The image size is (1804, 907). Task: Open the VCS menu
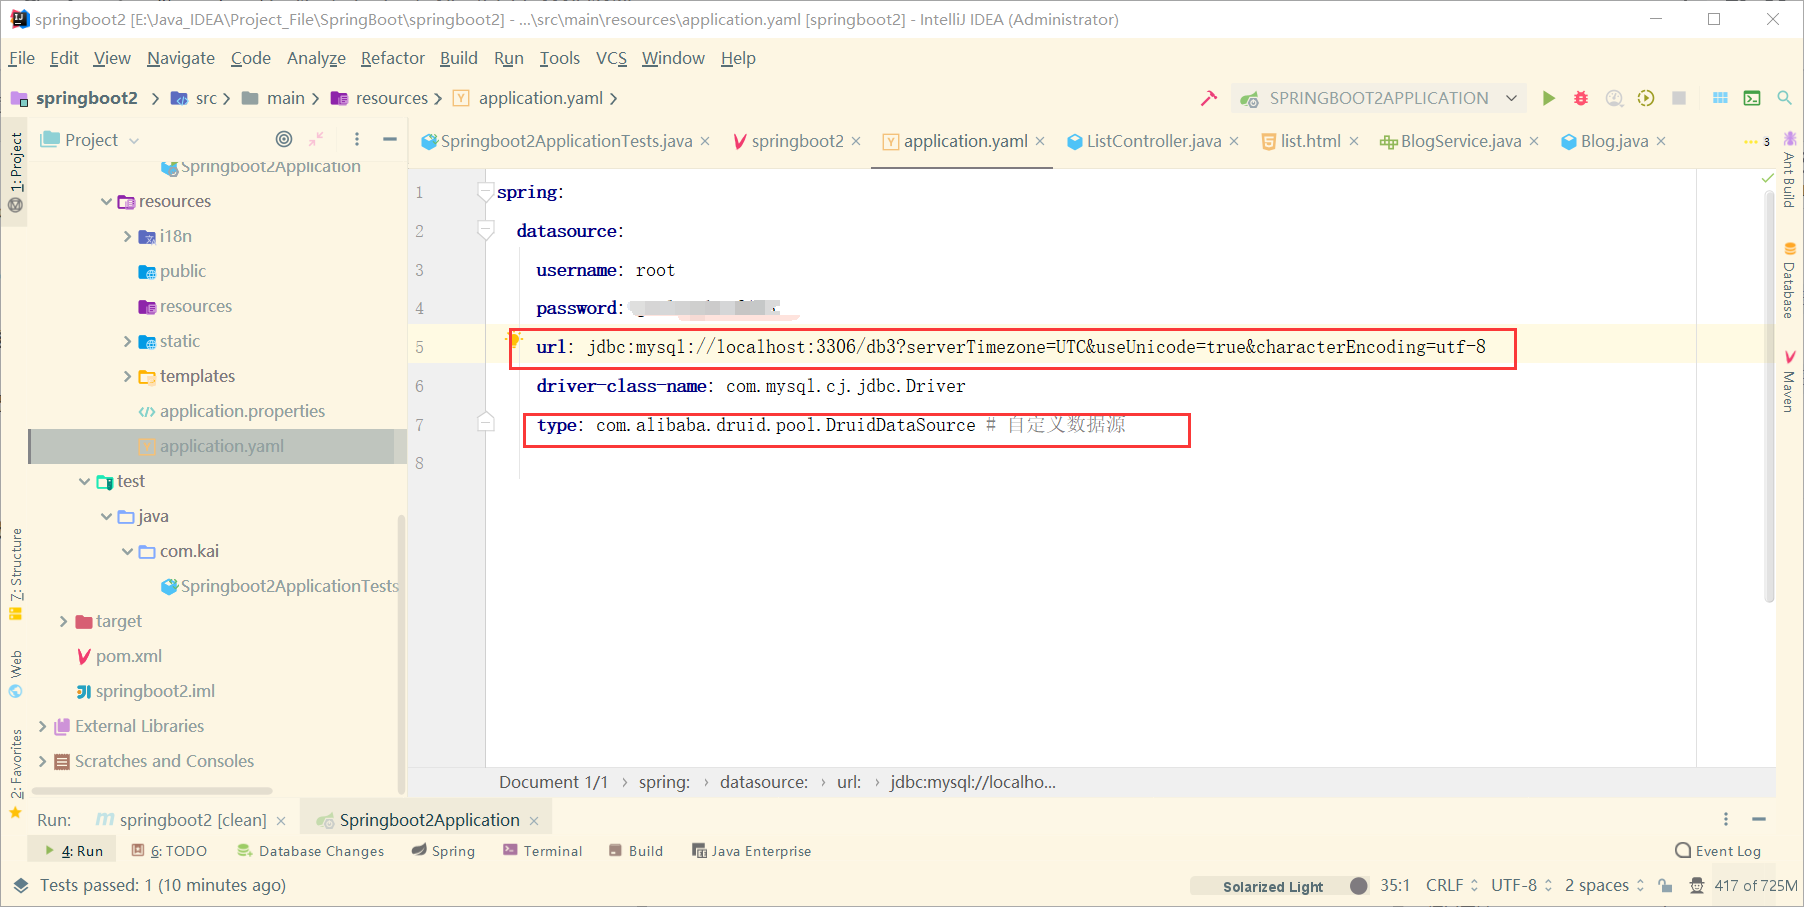[611, 58]
